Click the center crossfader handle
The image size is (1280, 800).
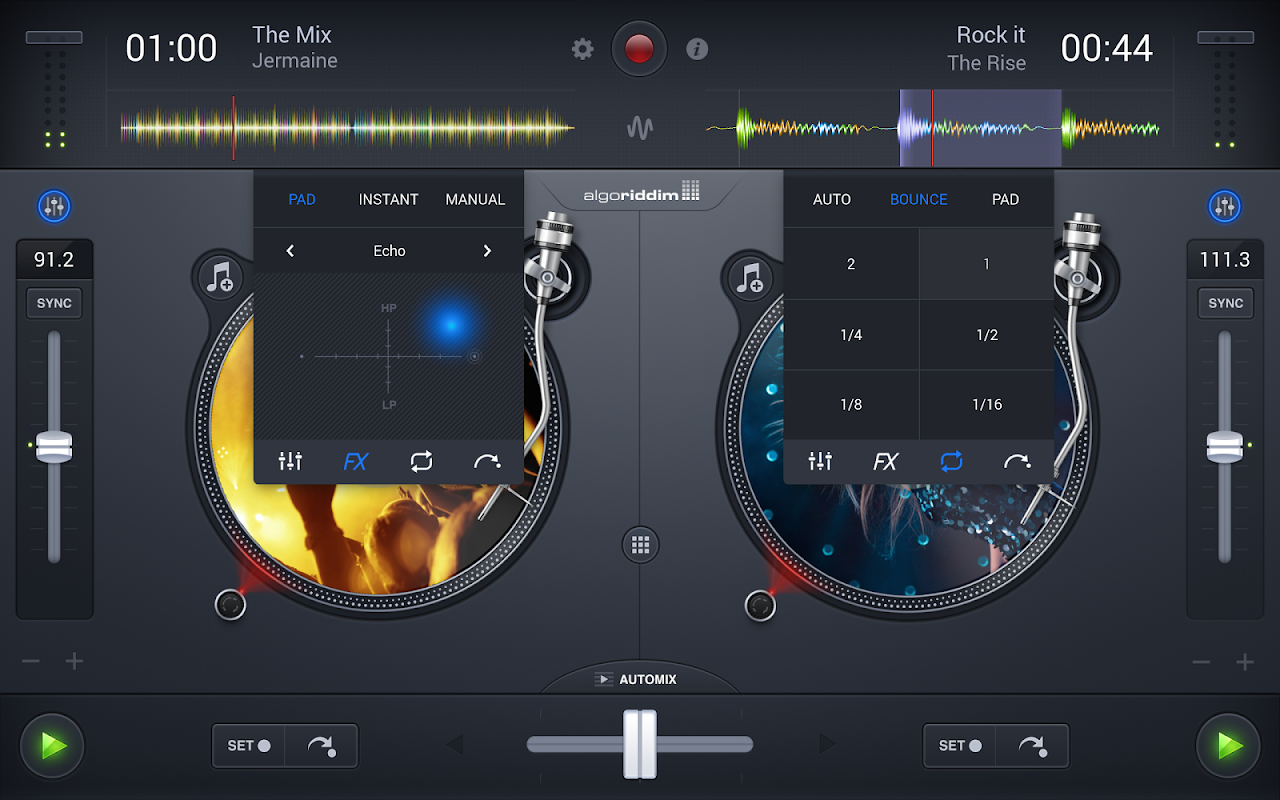click(x=640, y=743)
